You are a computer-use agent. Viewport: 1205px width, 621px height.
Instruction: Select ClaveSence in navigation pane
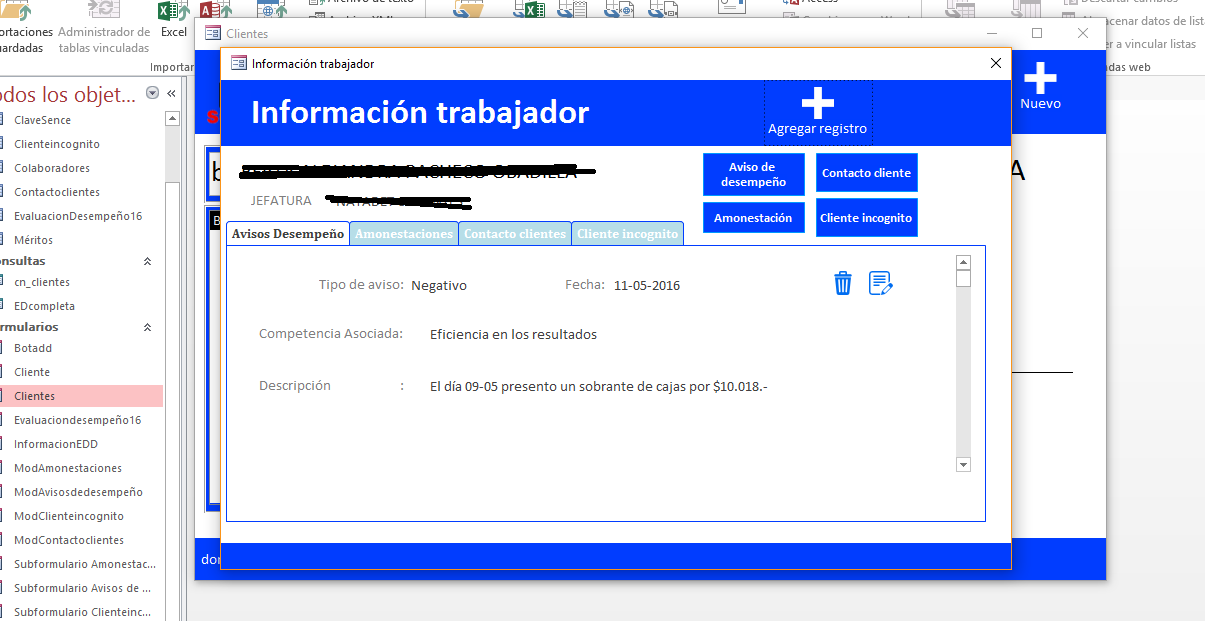point(42,120)
